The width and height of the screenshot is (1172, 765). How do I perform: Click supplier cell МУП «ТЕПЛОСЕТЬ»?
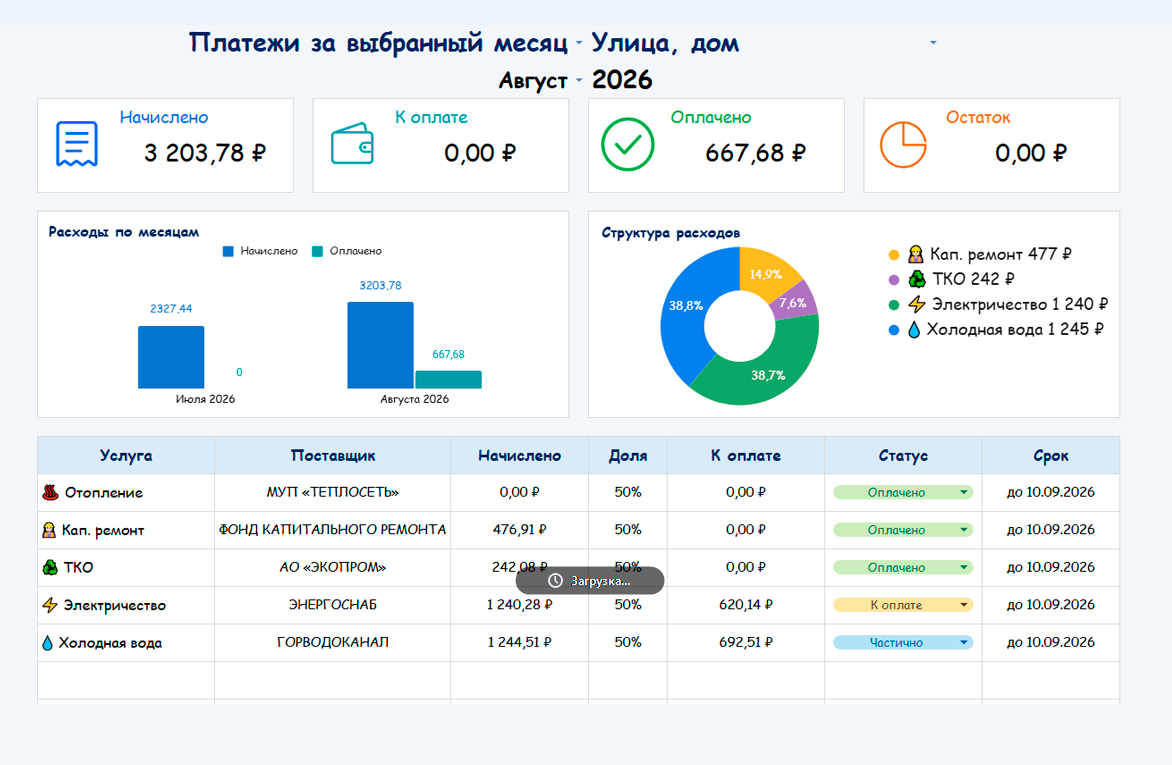click(x=333, y=492)
